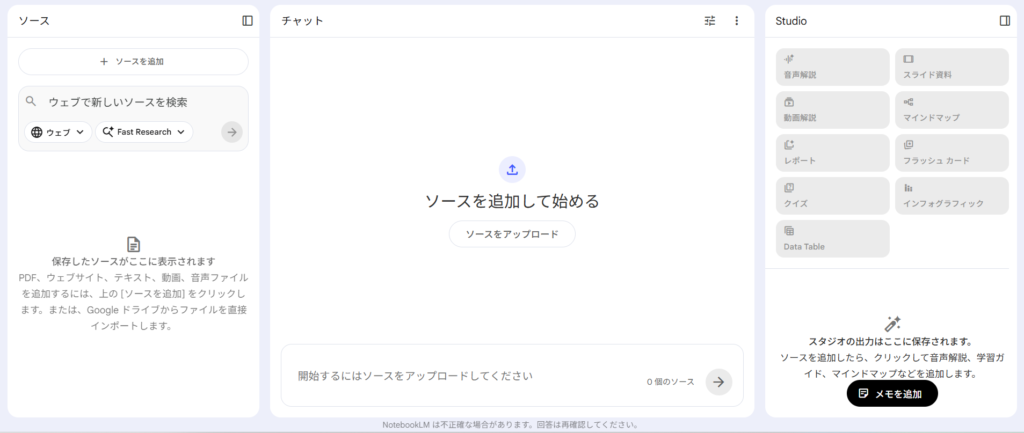
Task: Click the クイズ quiz icon
Action: point(789,187)
